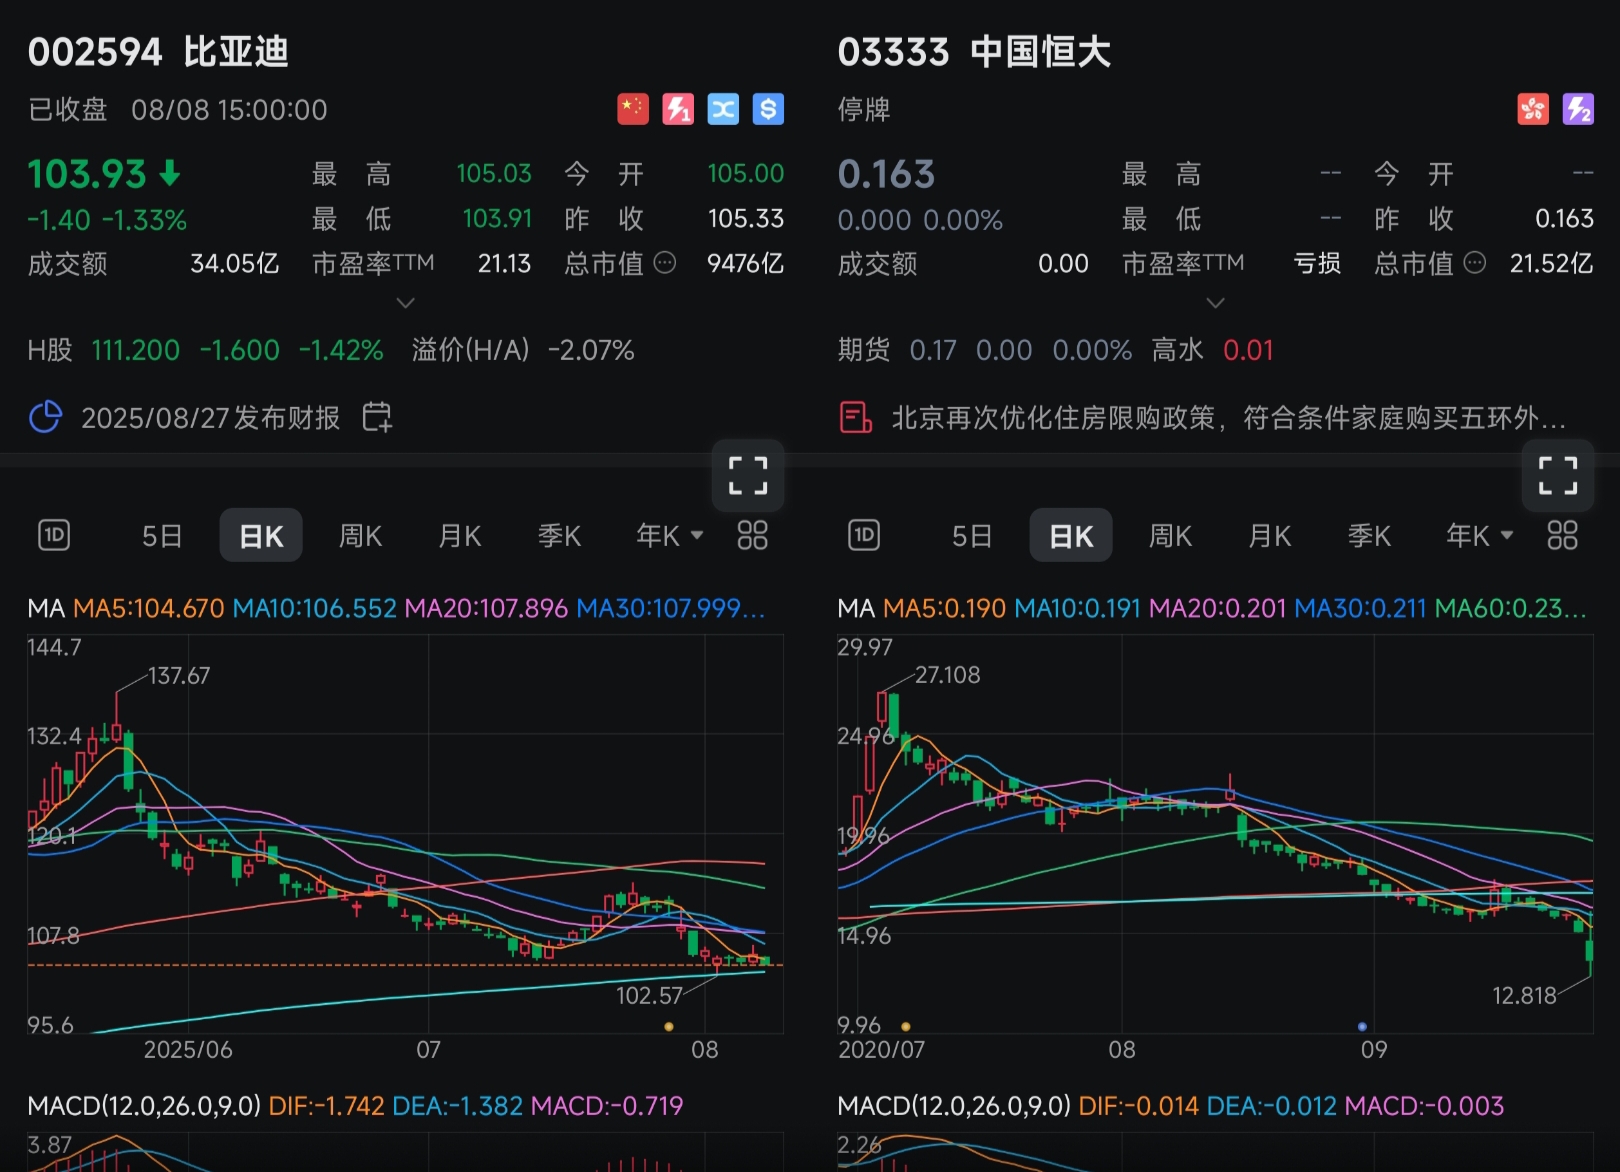Click 137.67 high marker on BYD chart
The height and width of the screenshot is (1172, 1620).
tap(179, 675)
